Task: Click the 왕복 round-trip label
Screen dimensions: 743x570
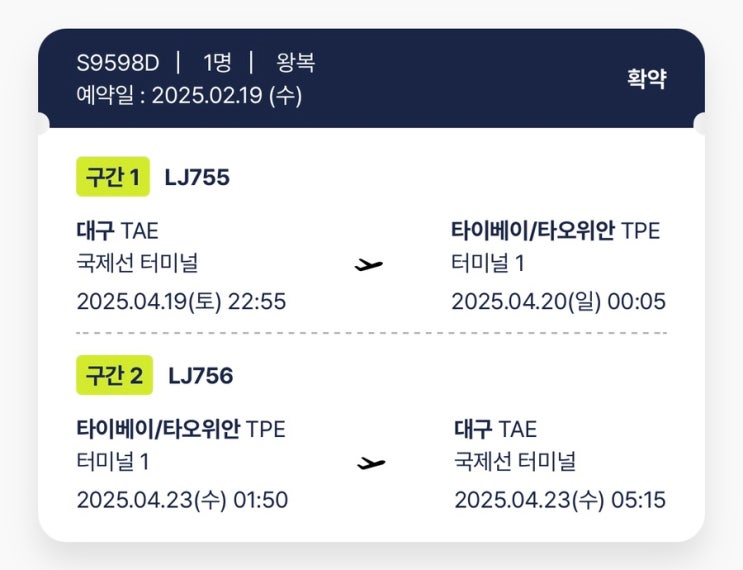Action: coord(295,63)
